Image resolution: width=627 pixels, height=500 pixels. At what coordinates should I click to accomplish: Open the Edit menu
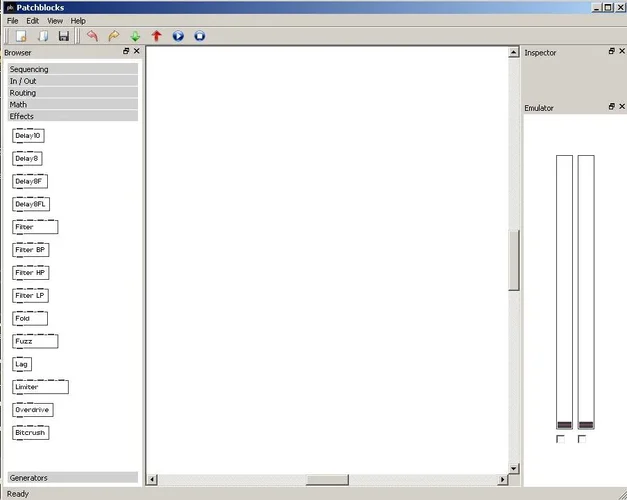(x=33, y=21)
